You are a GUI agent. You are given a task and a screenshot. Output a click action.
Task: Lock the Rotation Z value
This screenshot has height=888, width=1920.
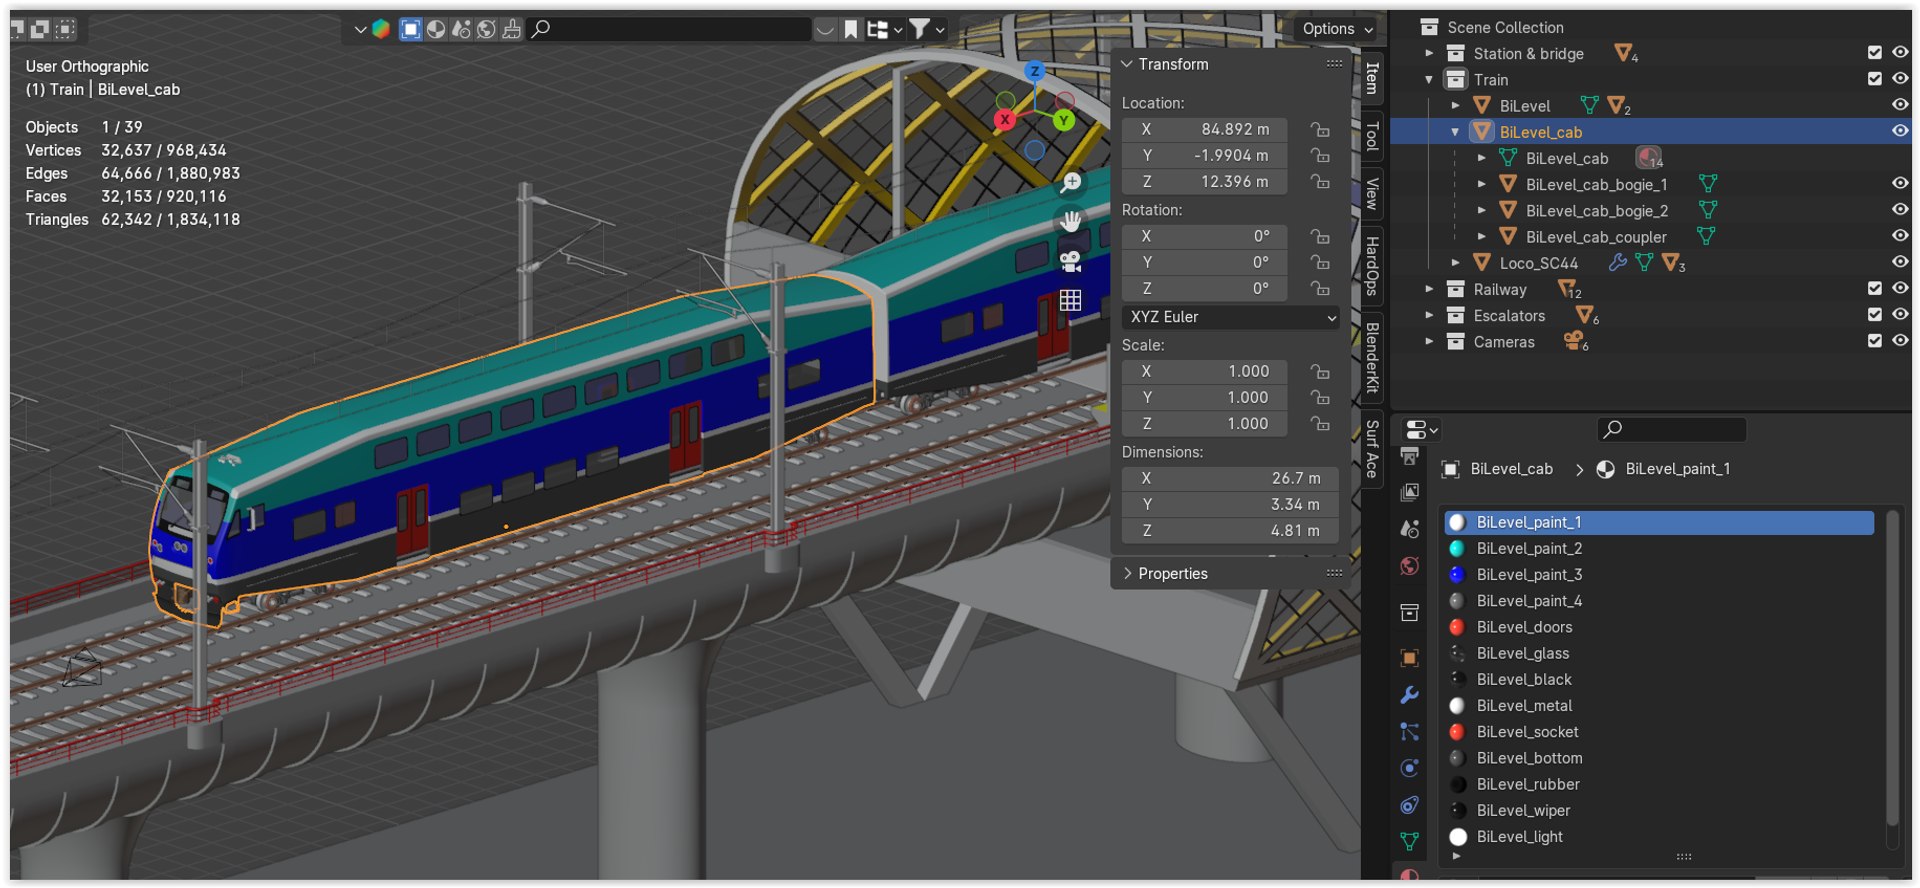[1320, 288]
